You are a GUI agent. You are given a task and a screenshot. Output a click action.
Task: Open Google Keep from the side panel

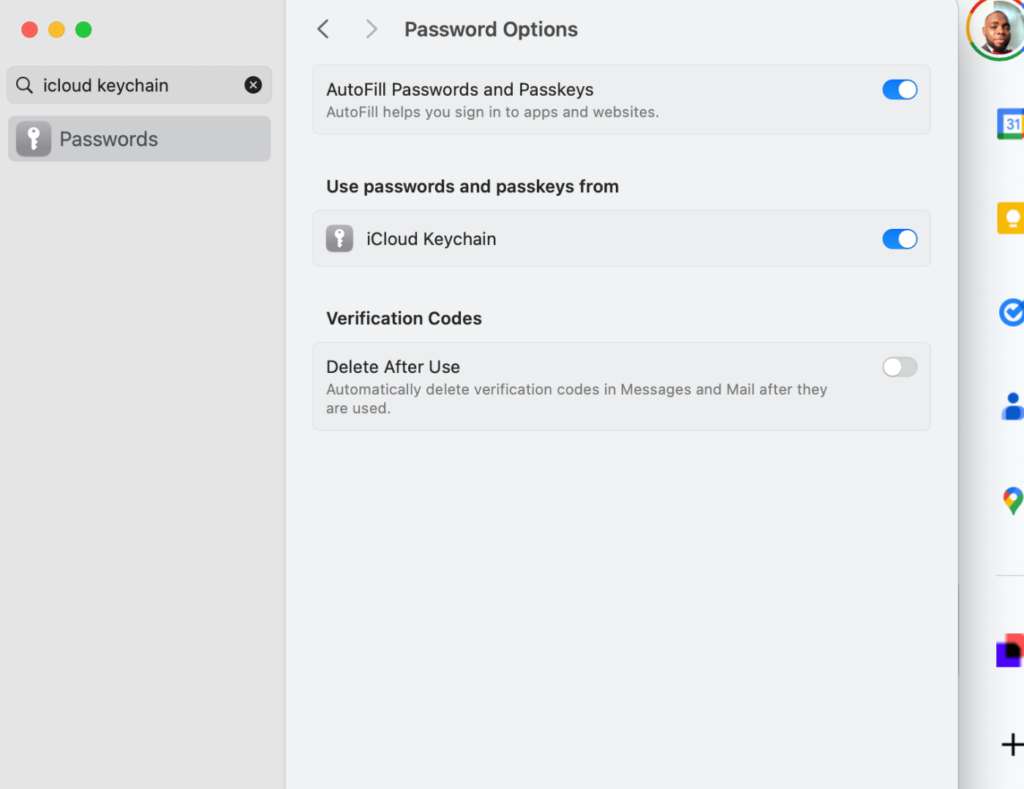point(1012,218)
